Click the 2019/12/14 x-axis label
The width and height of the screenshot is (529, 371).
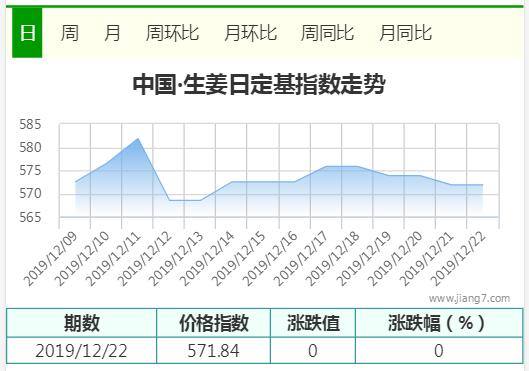(206, 259)
